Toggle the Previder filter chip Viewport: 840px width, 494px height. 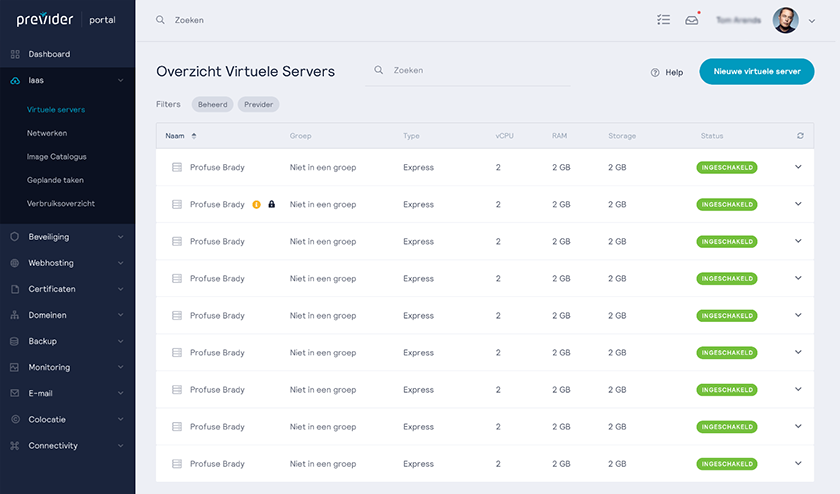pos(258,104)
